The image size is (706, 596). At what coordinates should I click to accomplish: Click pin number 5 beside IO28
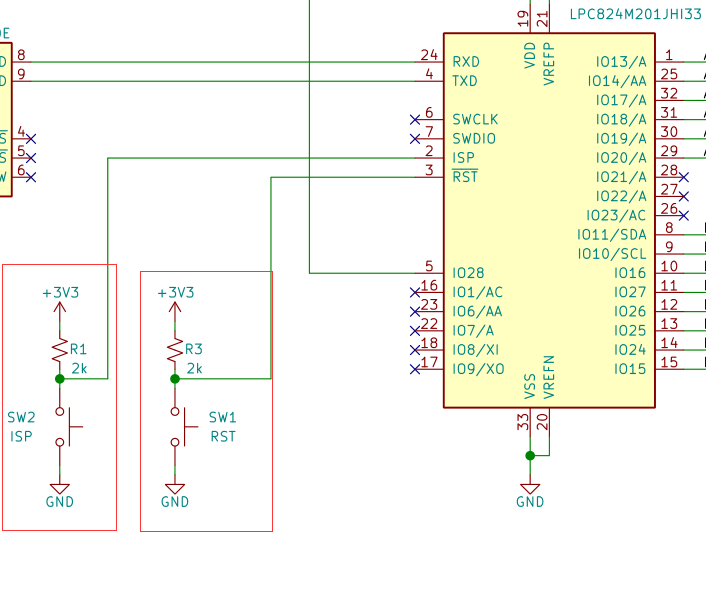[x=429, y=266]
